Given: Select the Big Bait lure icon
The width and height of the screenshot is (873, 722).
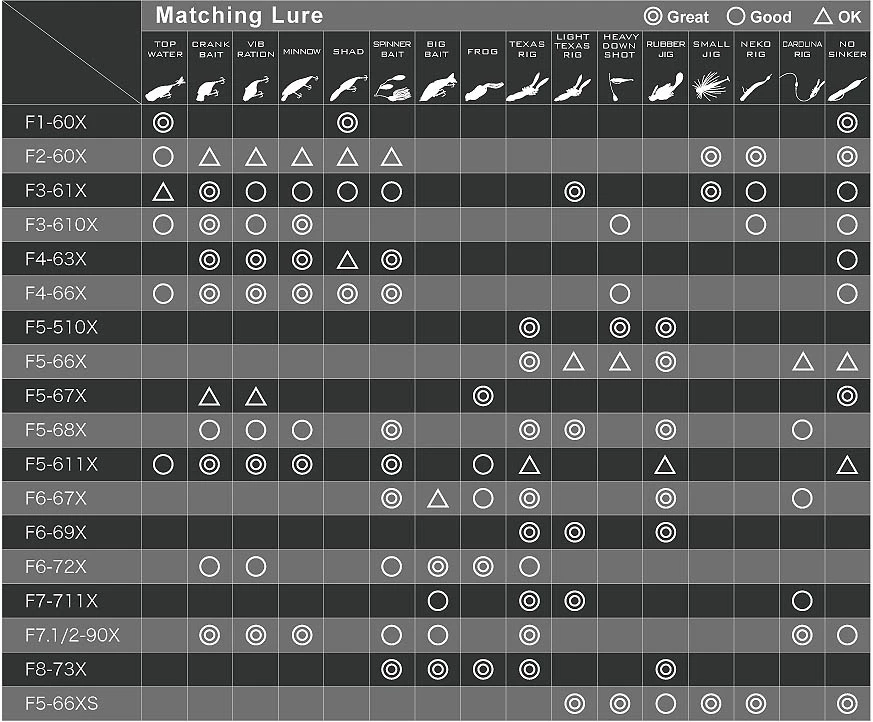Looking at the screenshot, I should [437, 88].
